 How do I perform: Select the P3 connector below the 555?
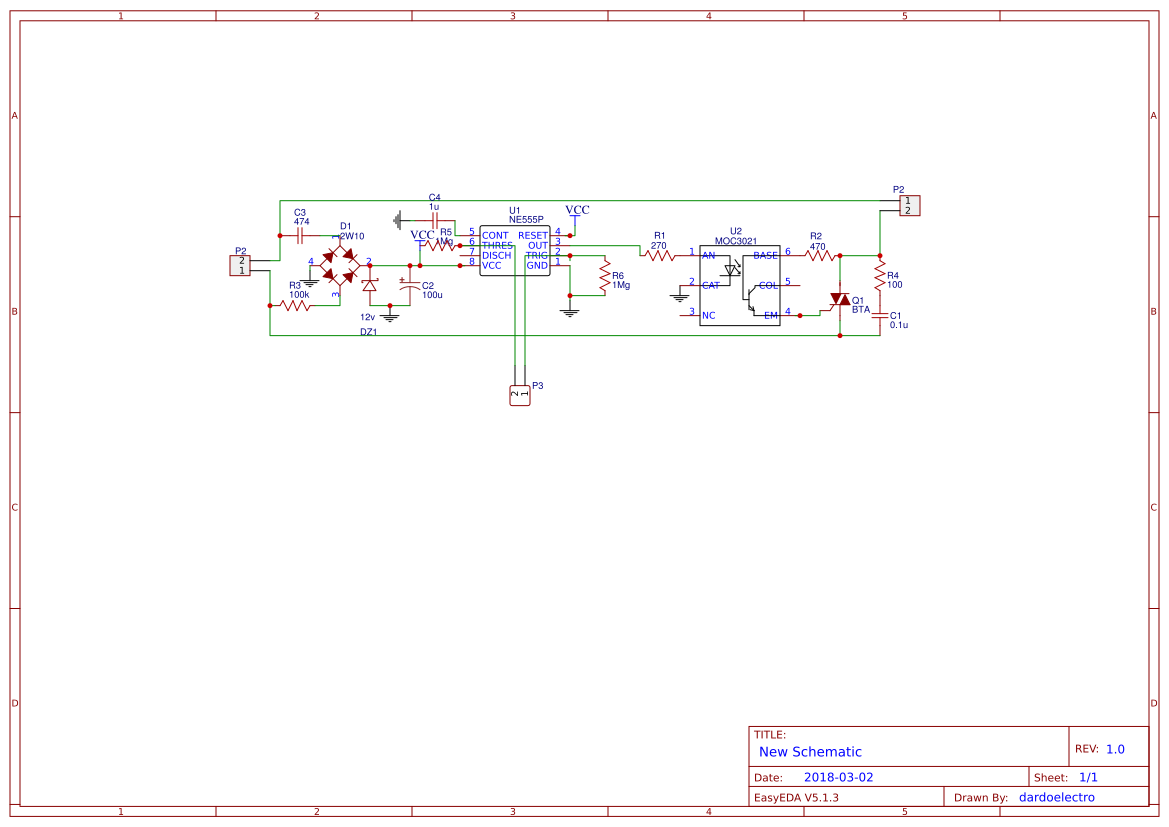tap(519, 393)
